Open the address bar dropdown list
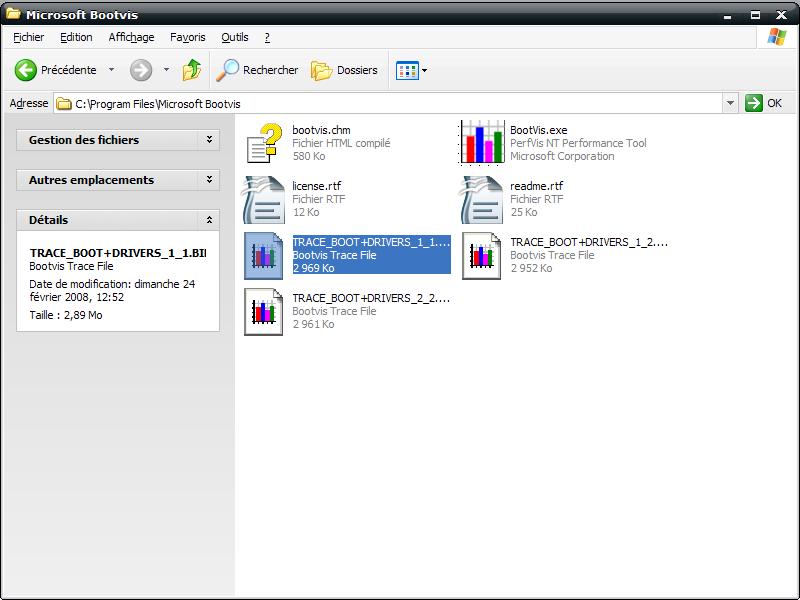Image resolution: width=800 pixels, height=600 pixels. [730, 104]
